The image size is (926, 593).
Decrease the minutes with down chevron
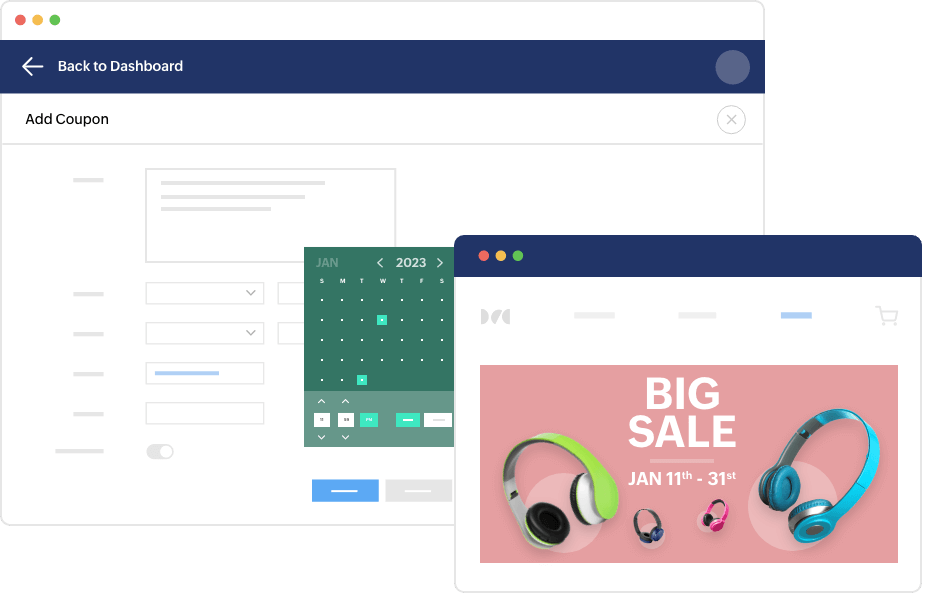pyautogui.click(x=345, y=437)
